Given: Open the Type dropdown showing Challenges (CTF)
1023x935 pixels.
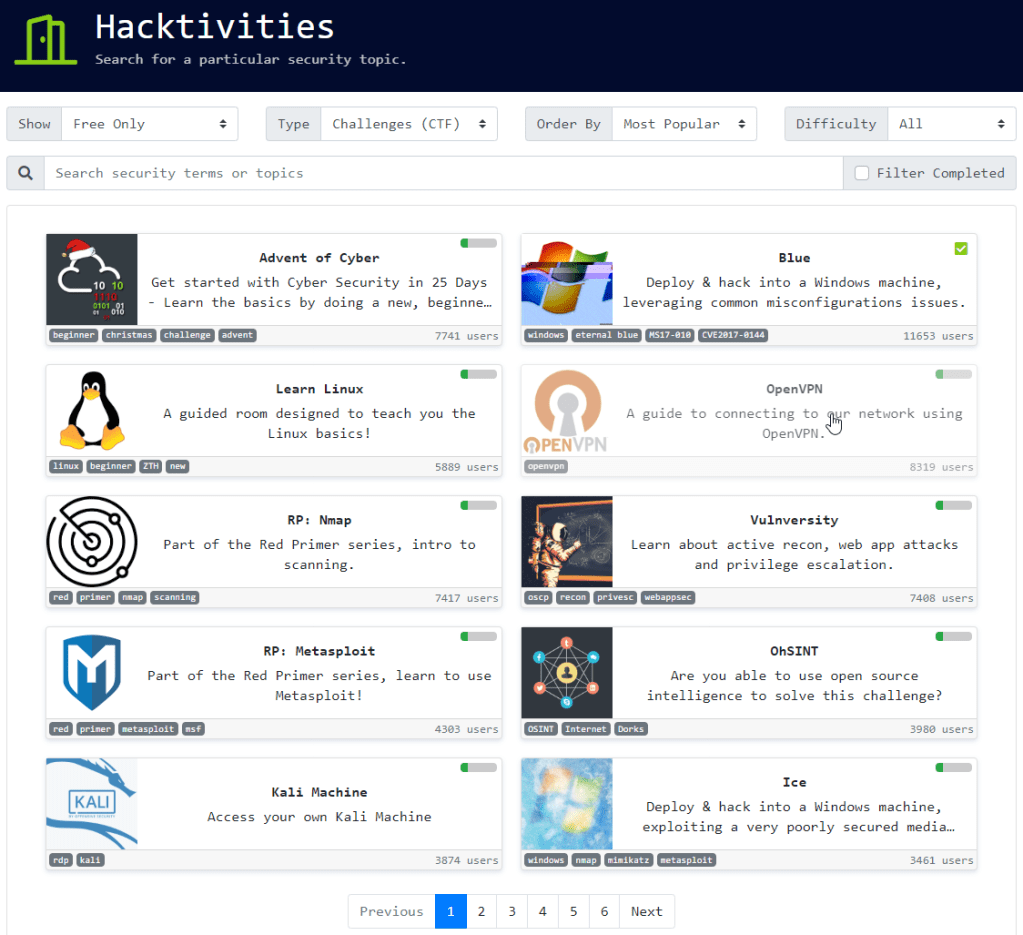Looking at the screenshot, I should [x=409, y=124].
